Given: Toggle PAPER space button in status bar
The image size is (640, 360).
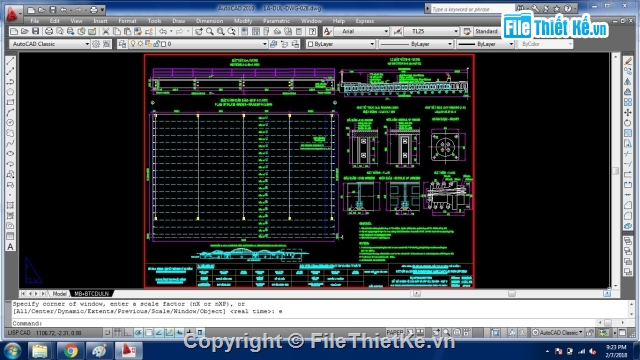Looking at the screenshot, I should [395, 333].
